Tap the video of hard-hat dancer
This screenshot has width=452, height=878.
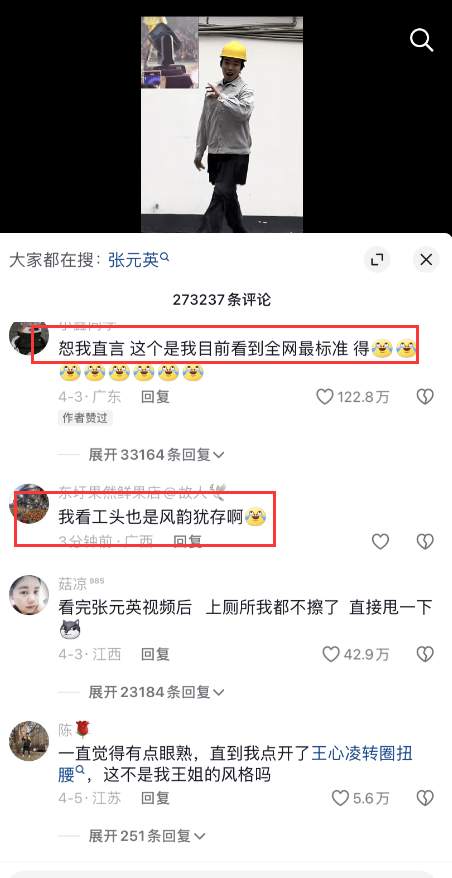222,124
